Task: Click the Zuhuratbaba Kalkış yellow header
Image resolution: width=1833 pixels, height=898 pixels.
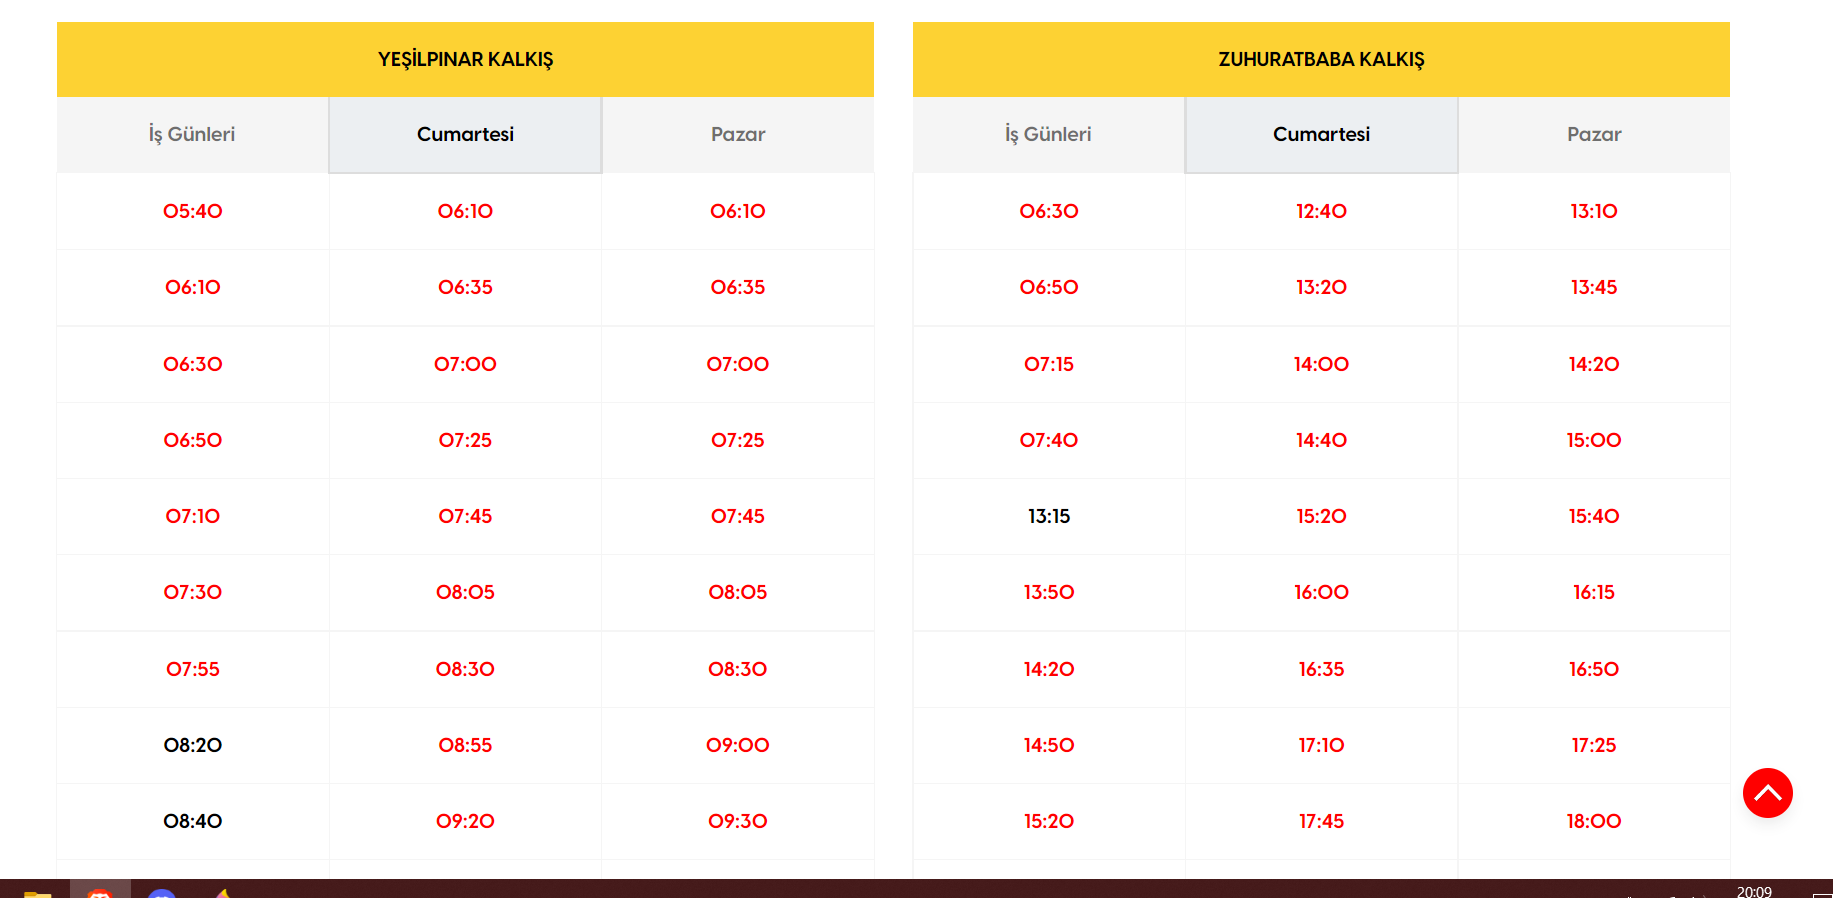Action: 1321,60
